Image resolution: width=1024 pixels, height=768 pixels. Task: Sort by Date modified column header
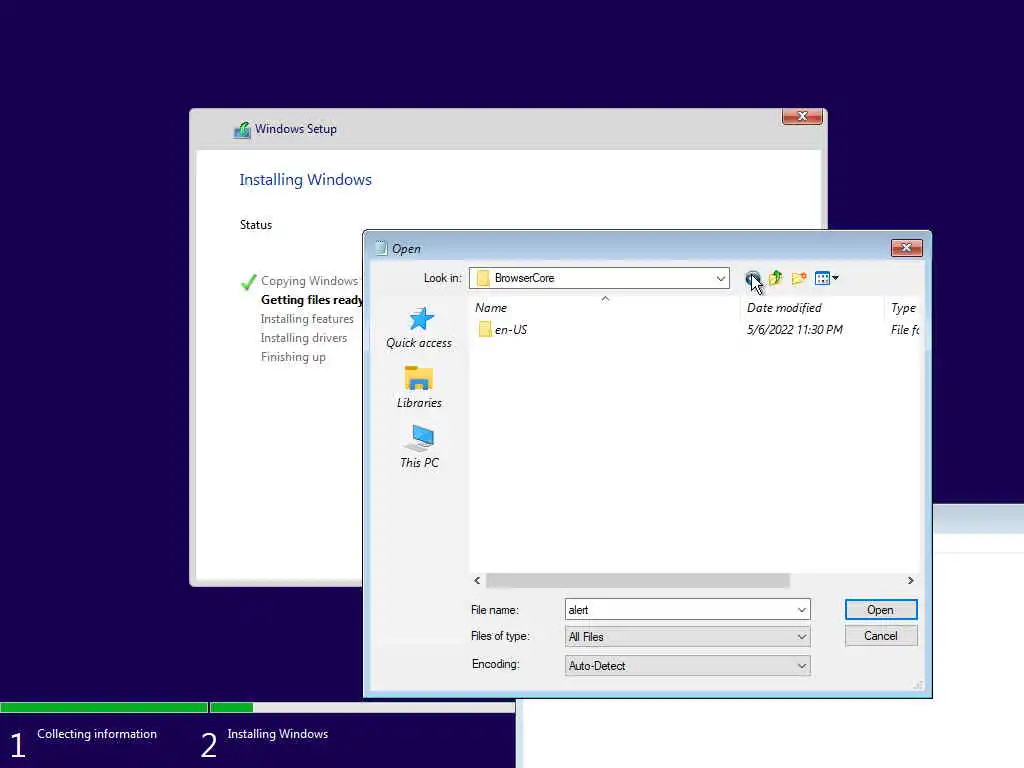click(x=813, y=308)
